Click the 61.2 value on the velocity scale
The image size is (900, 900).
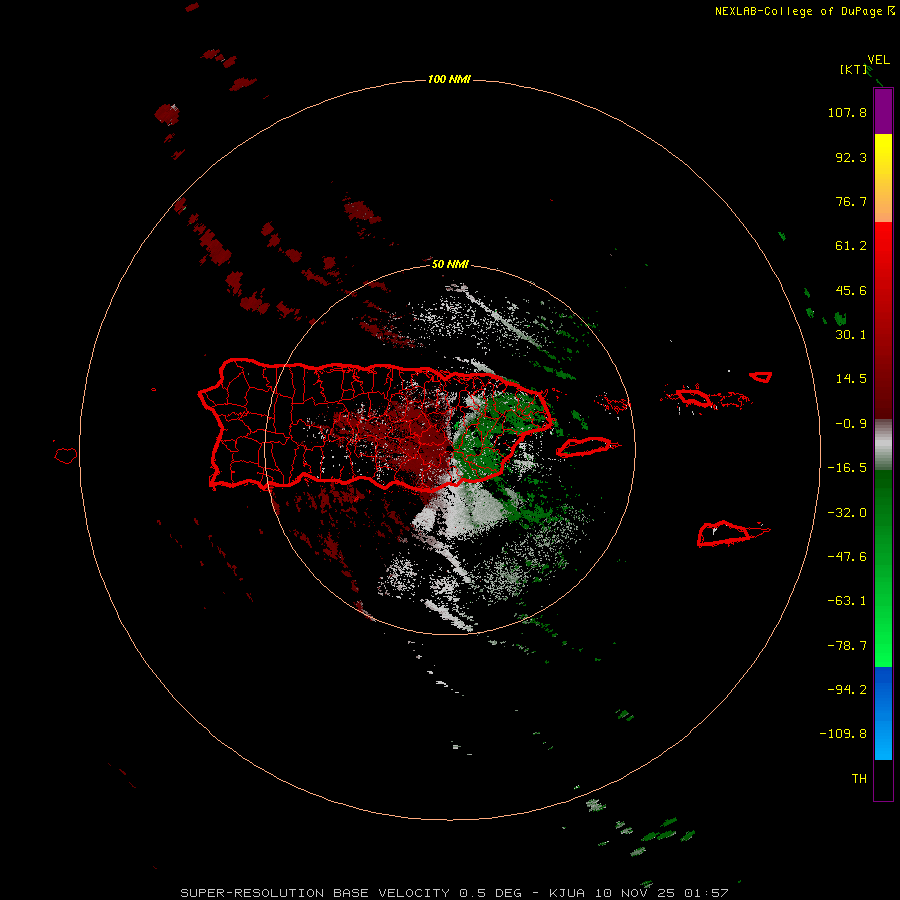pyautogui.click(x=851, y=246)
